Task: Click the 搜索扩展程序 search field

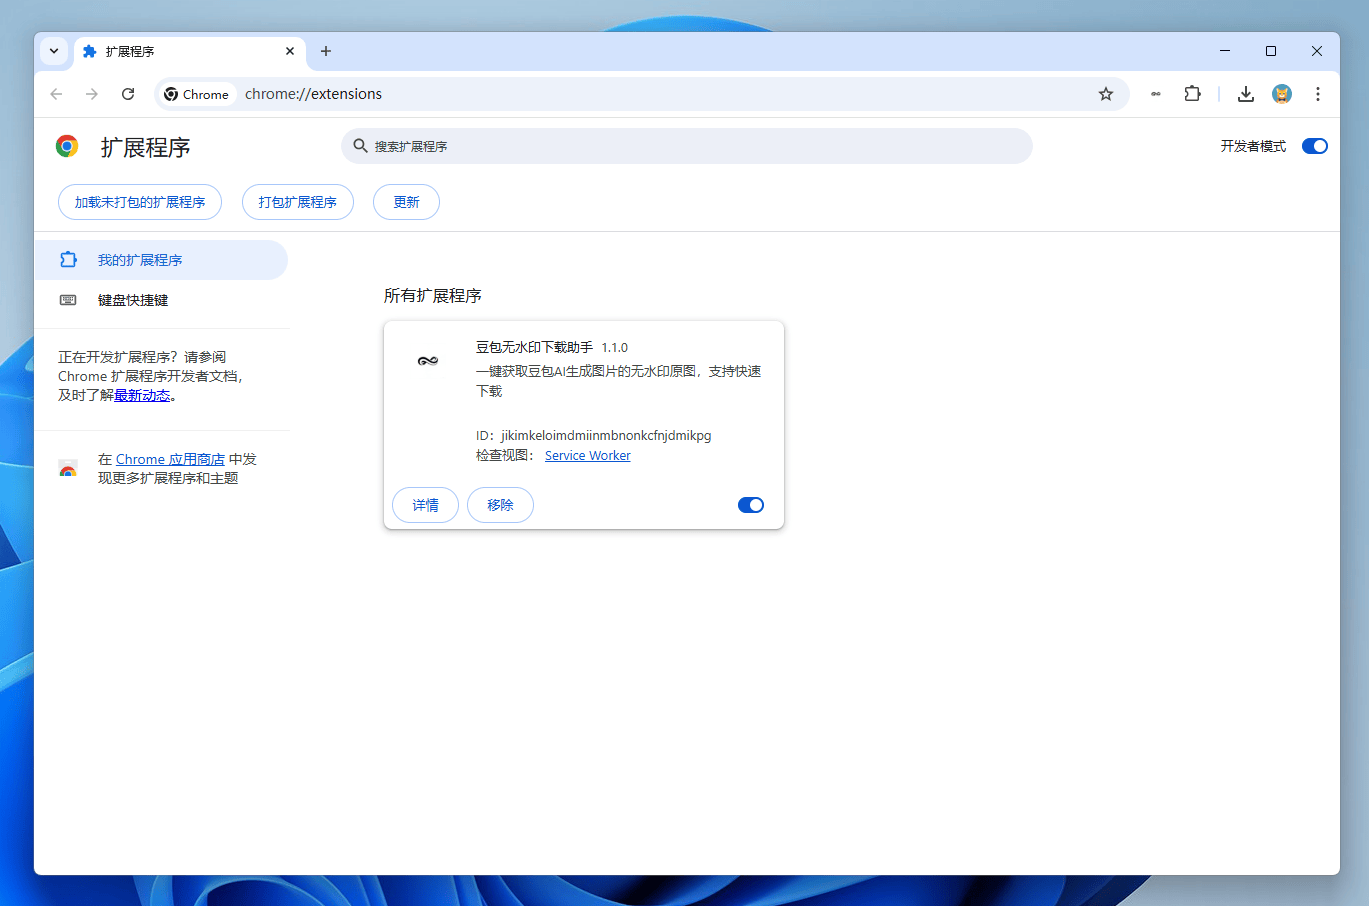Action: [688, 145]
